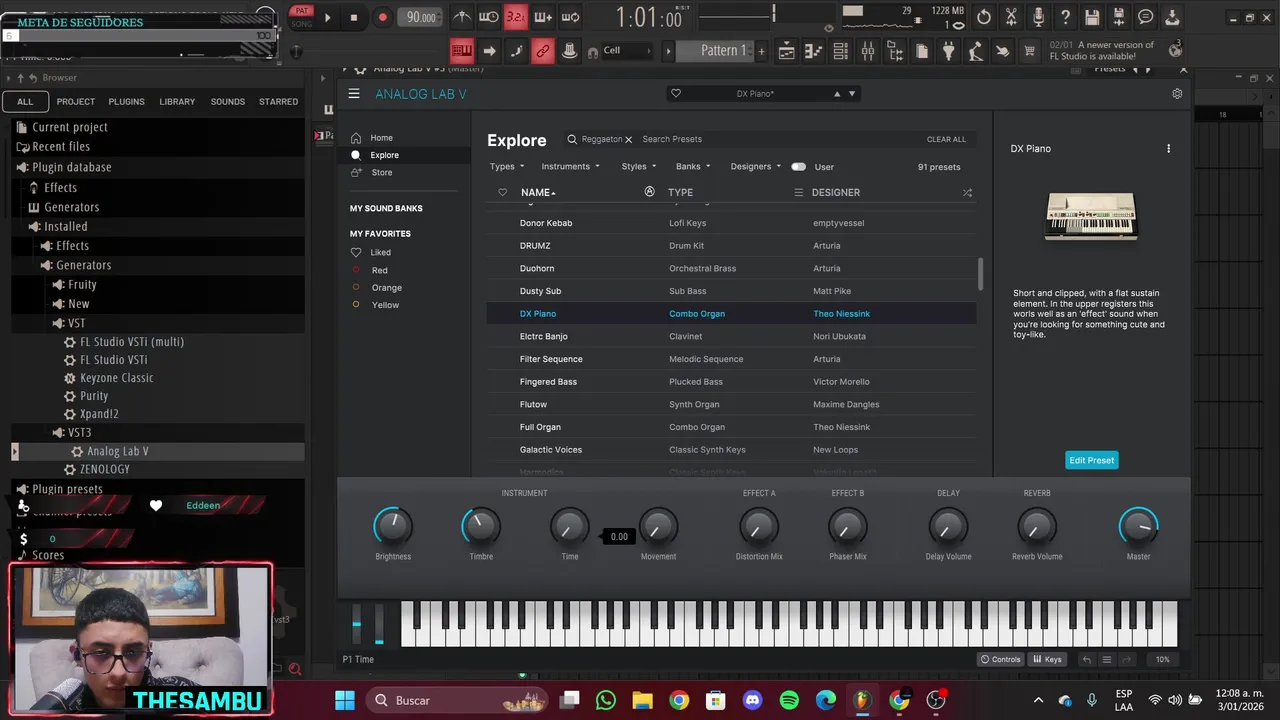Open Spotify from the taskbar
Screen dimensions: 1280x720
click(x=789, y=700)
